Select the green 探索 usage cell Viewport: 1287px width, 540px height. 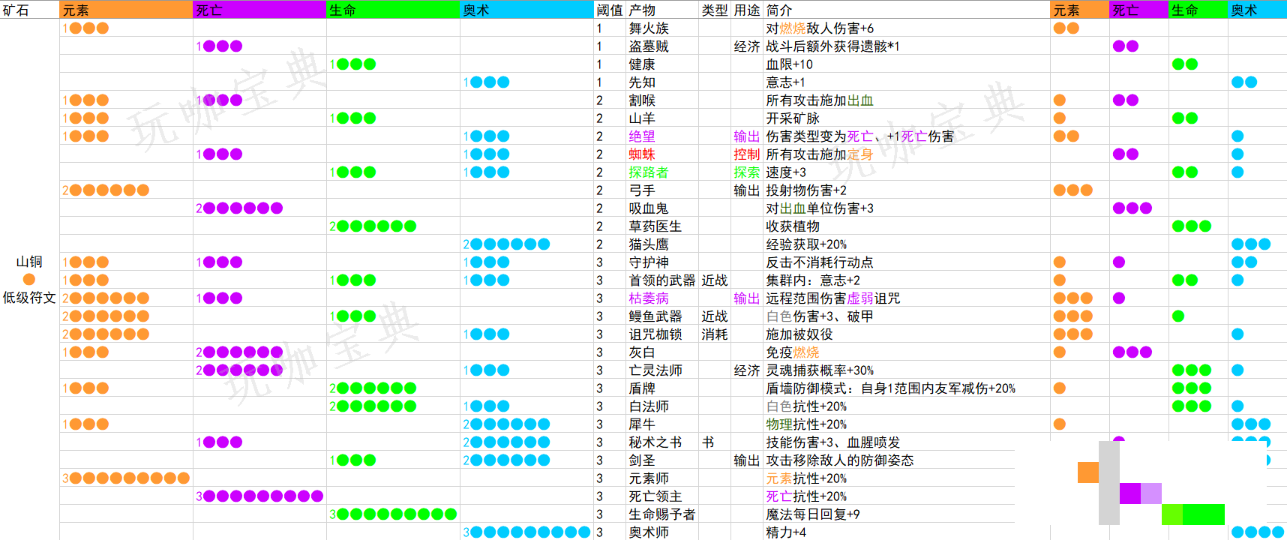tap(746, 172)
